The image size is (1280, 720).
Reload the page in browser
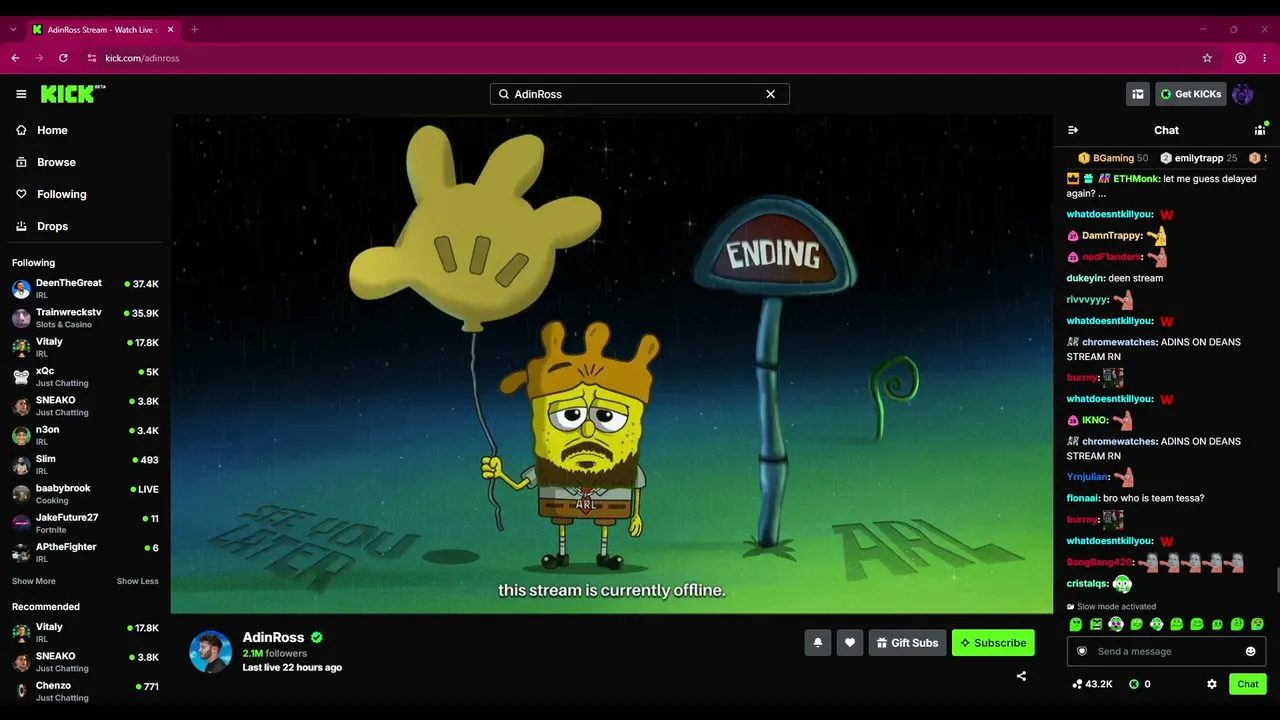pos(63,58)
